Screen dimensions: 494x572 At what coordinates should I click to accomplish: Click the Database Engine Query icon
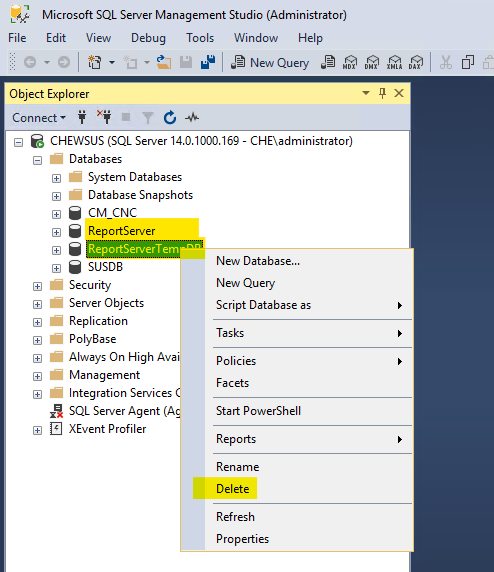coord(328,62)
